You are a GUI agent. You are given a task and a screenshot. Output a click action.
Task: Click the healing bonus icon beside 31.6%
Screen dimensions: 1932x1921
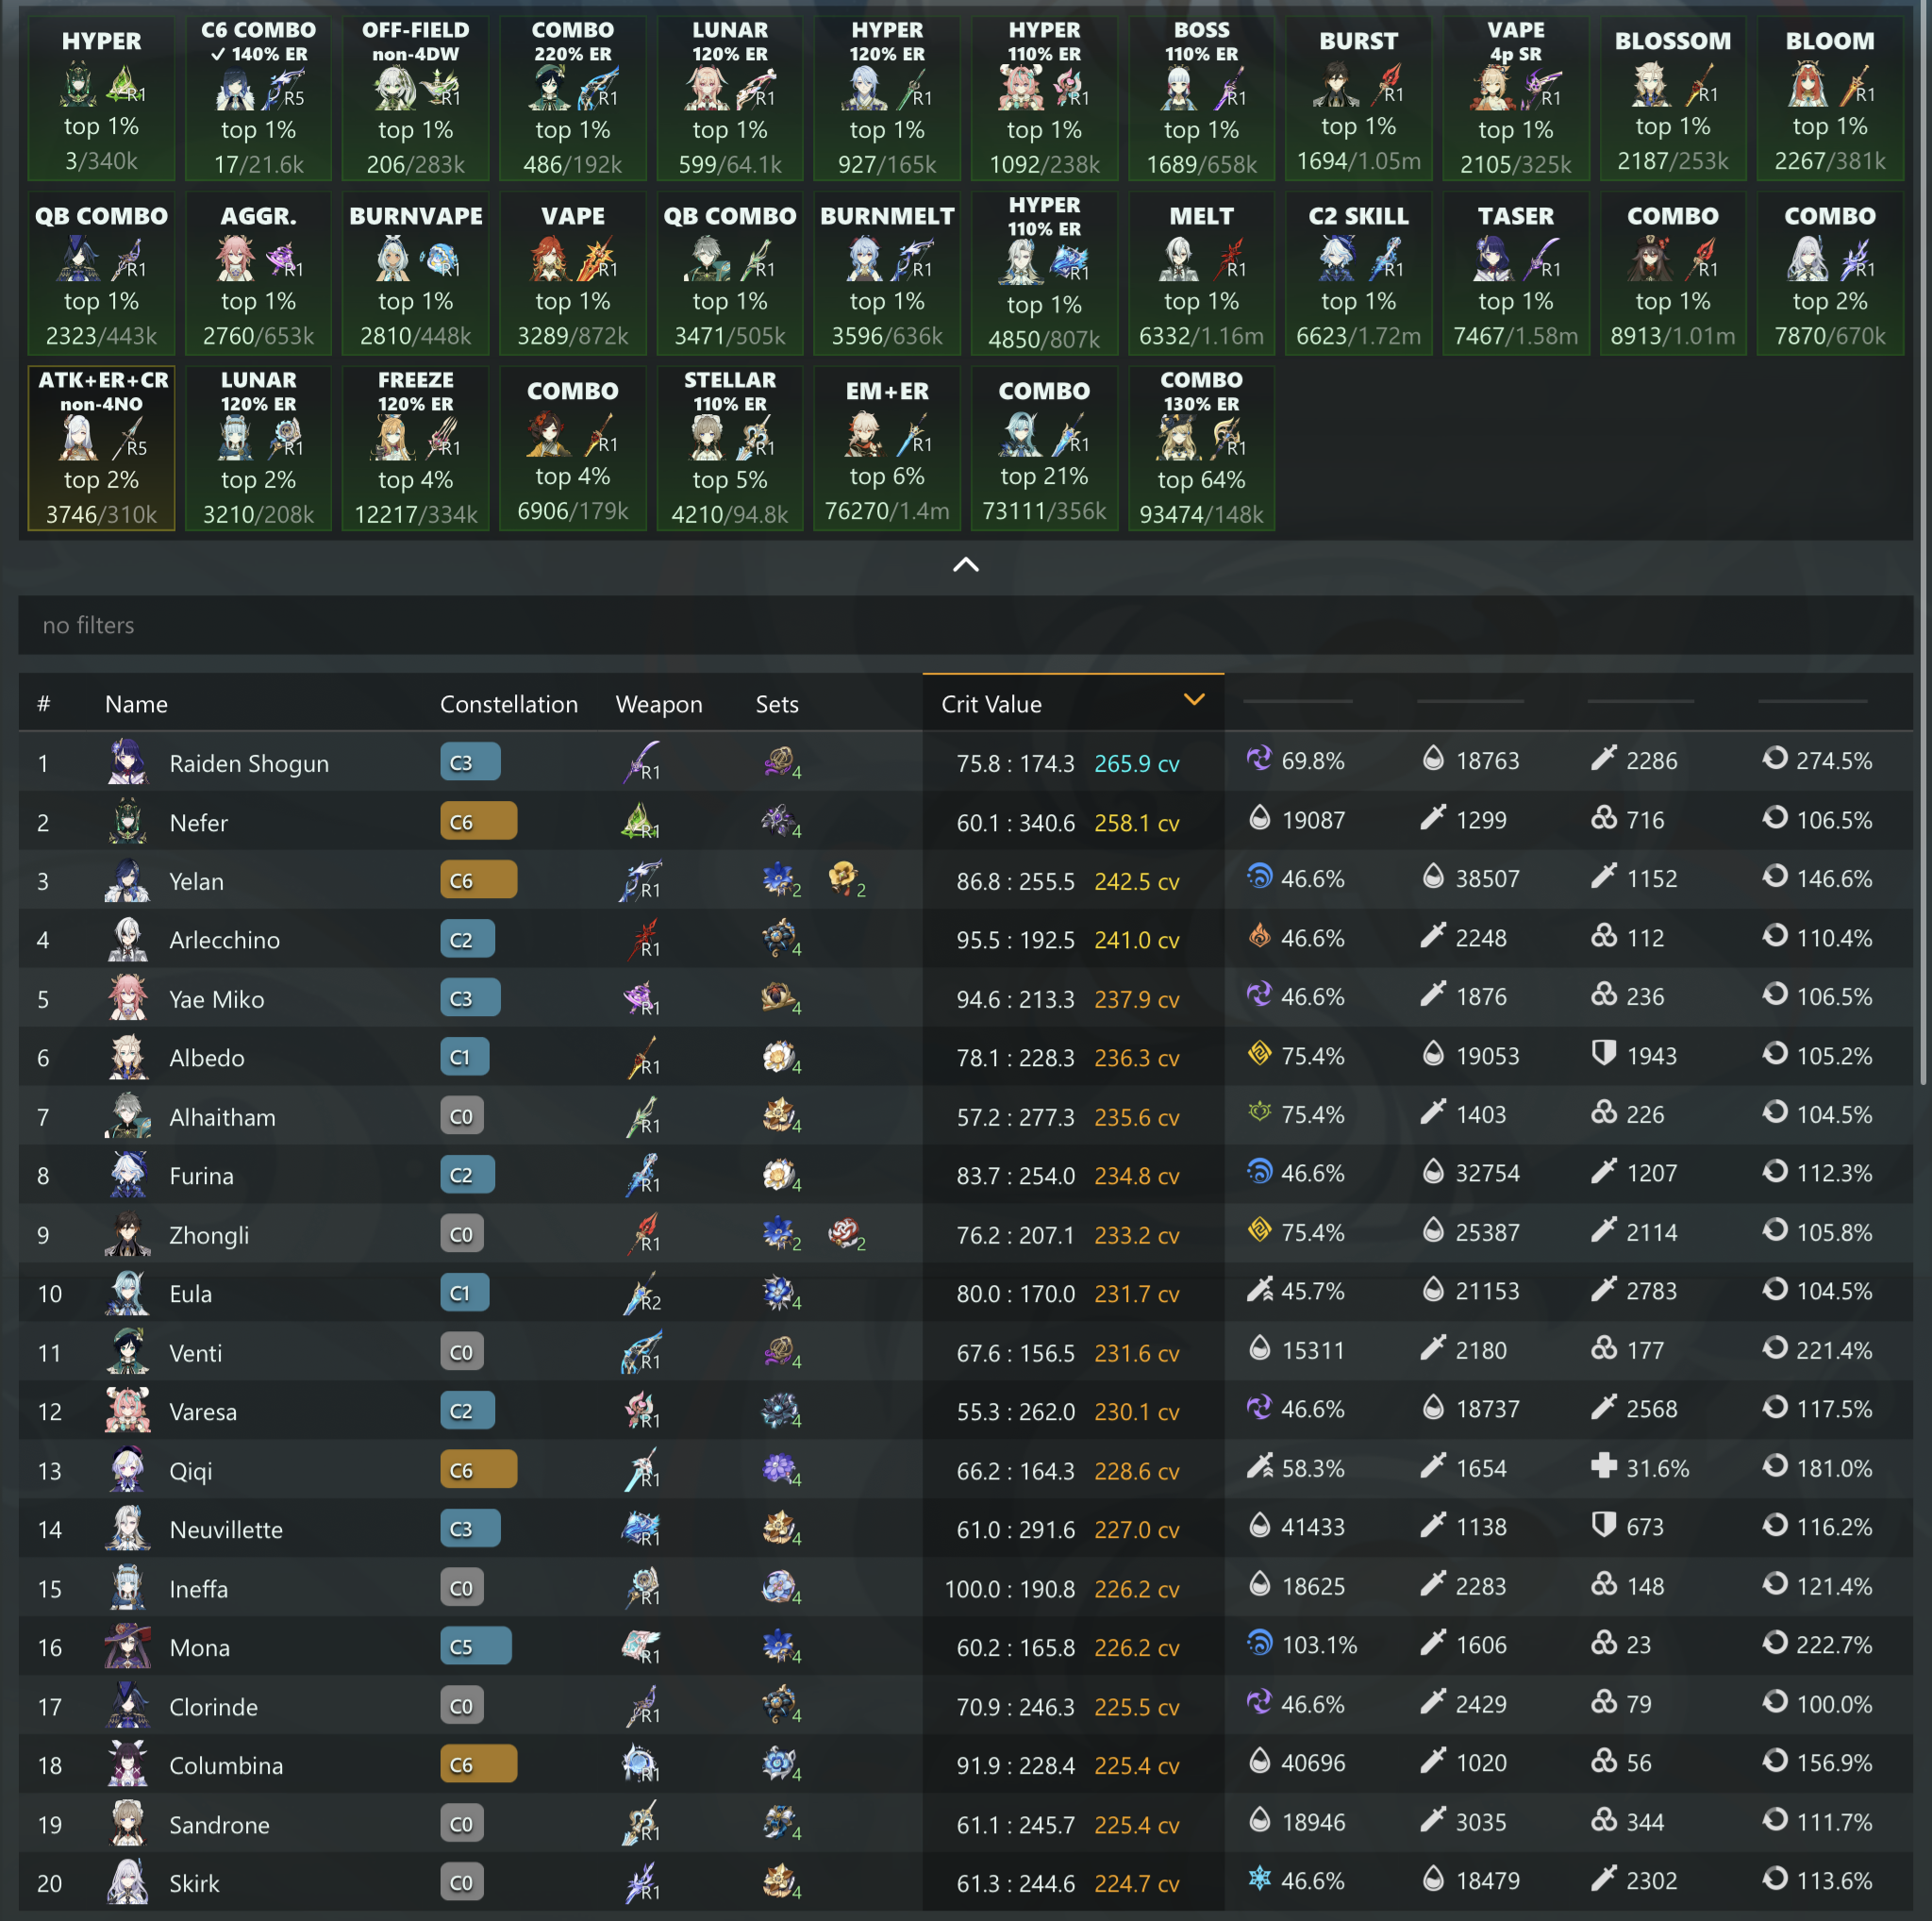(x=1603, y=1467)
